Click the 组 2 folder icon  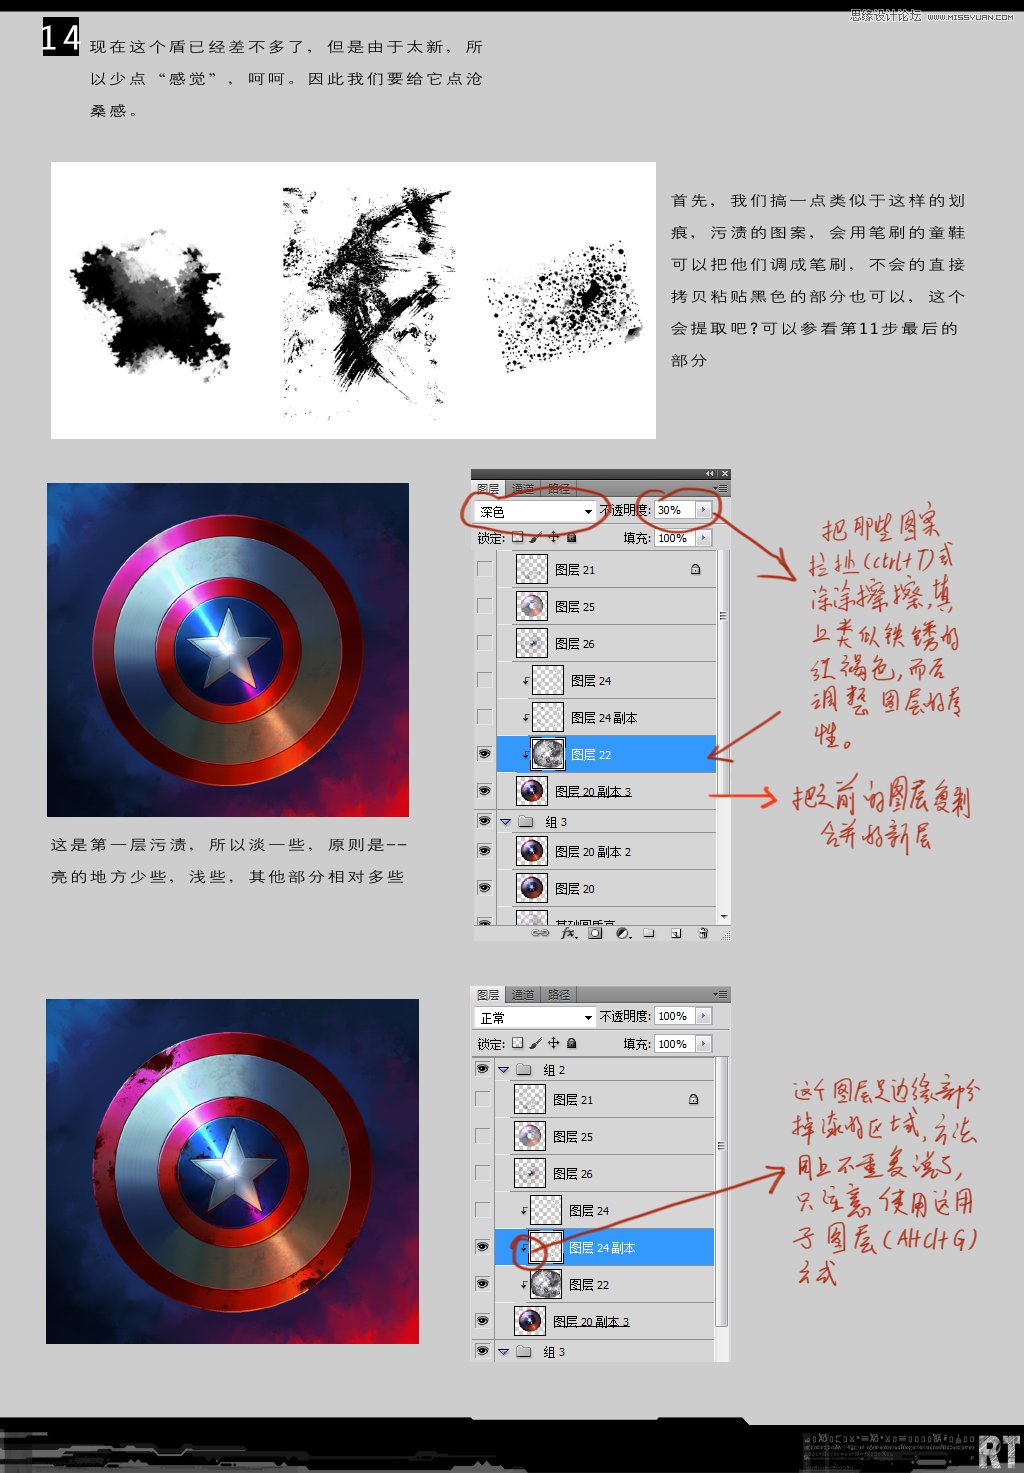[x=523, y=1069]
